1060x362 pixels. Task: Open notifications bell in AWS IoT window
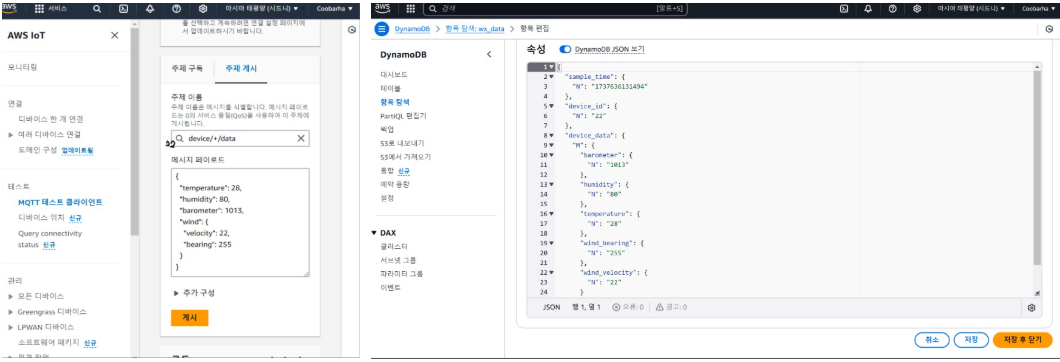[x=149, y=9]
